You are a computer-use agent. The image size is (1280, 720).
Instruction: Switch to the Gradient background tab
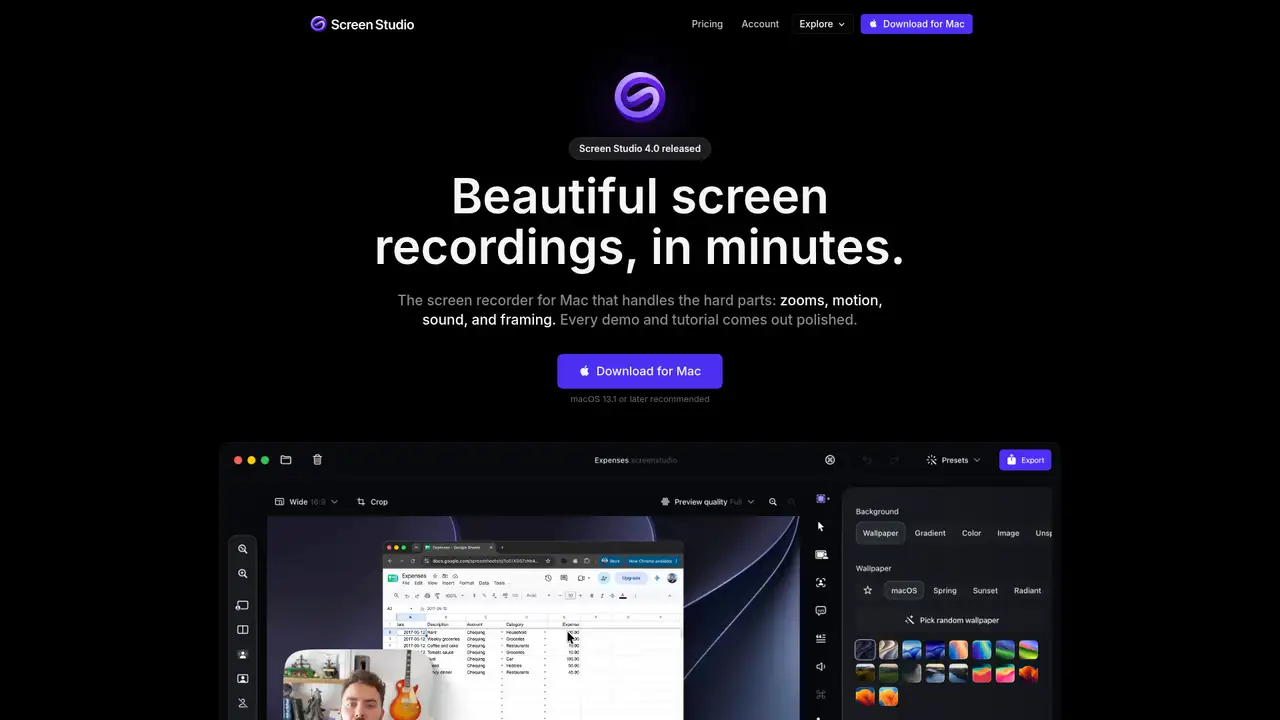click(x=930, y=533)
